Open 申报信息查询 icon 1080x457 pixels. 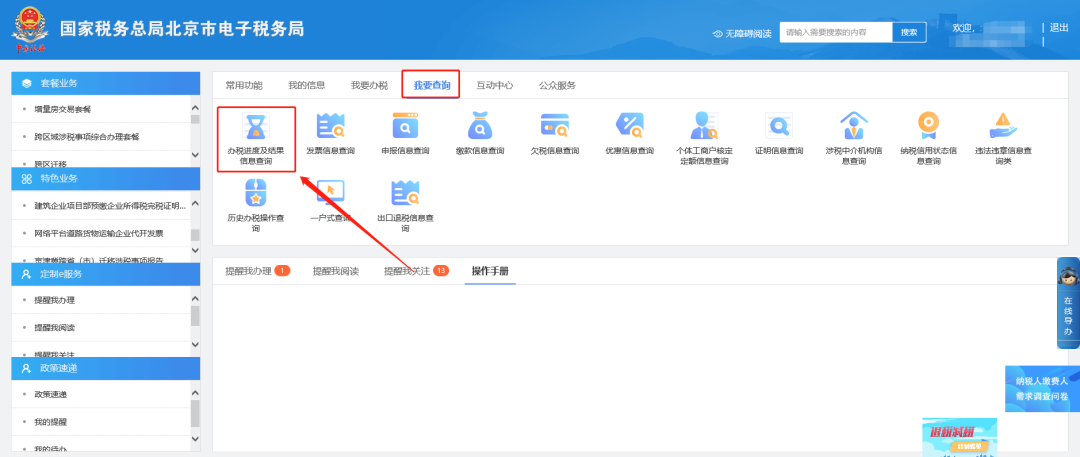tap(405, 125)
